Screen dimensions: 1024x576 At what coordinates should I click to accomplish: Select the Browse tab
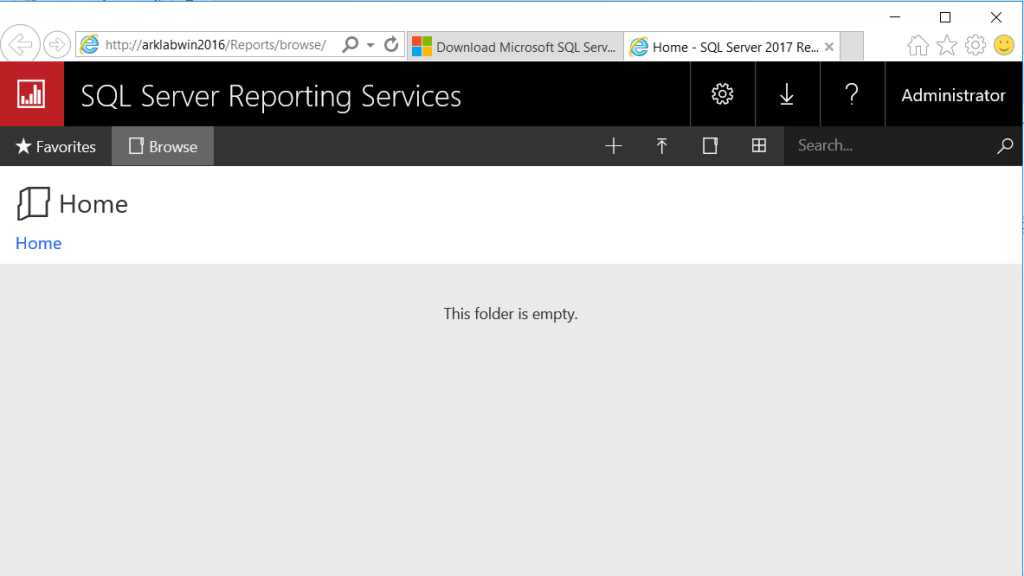163,146
